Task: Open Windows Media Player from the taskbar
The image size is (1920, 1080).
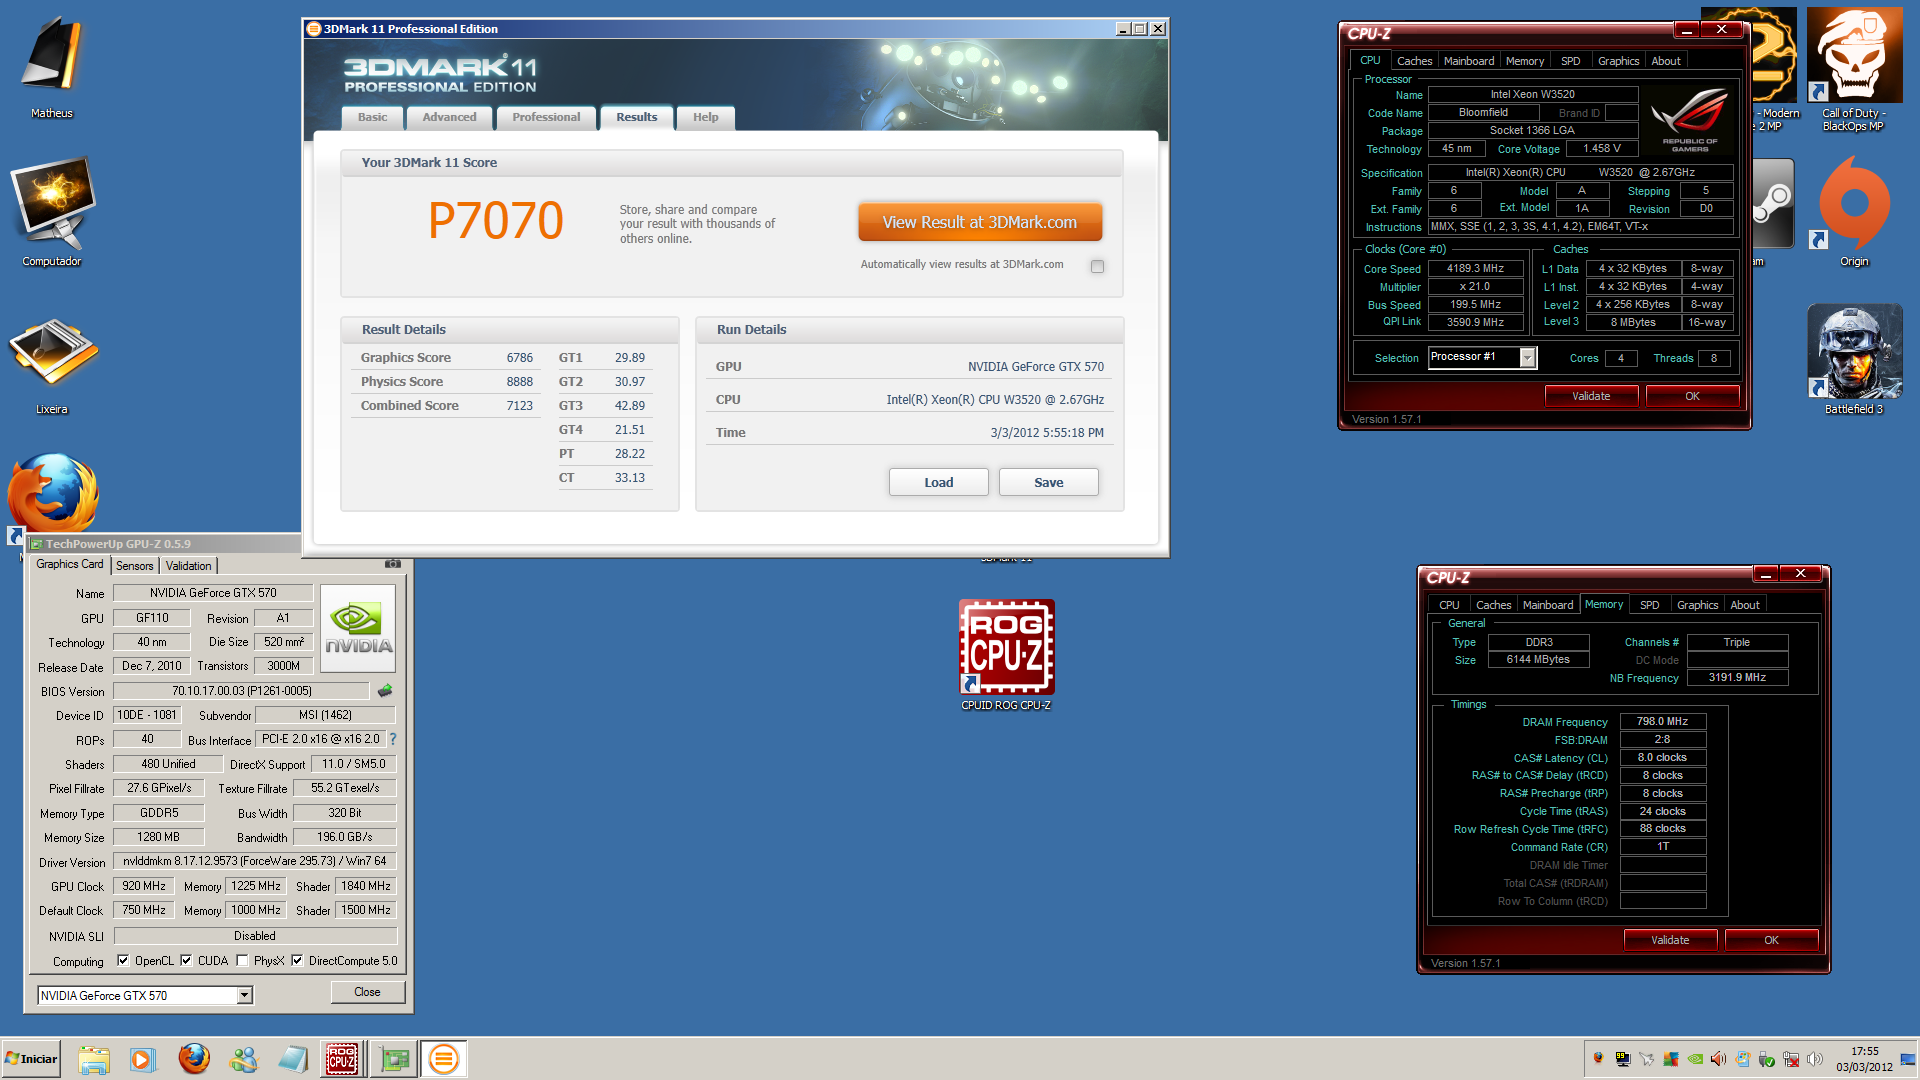Action: click(143, 1059)
